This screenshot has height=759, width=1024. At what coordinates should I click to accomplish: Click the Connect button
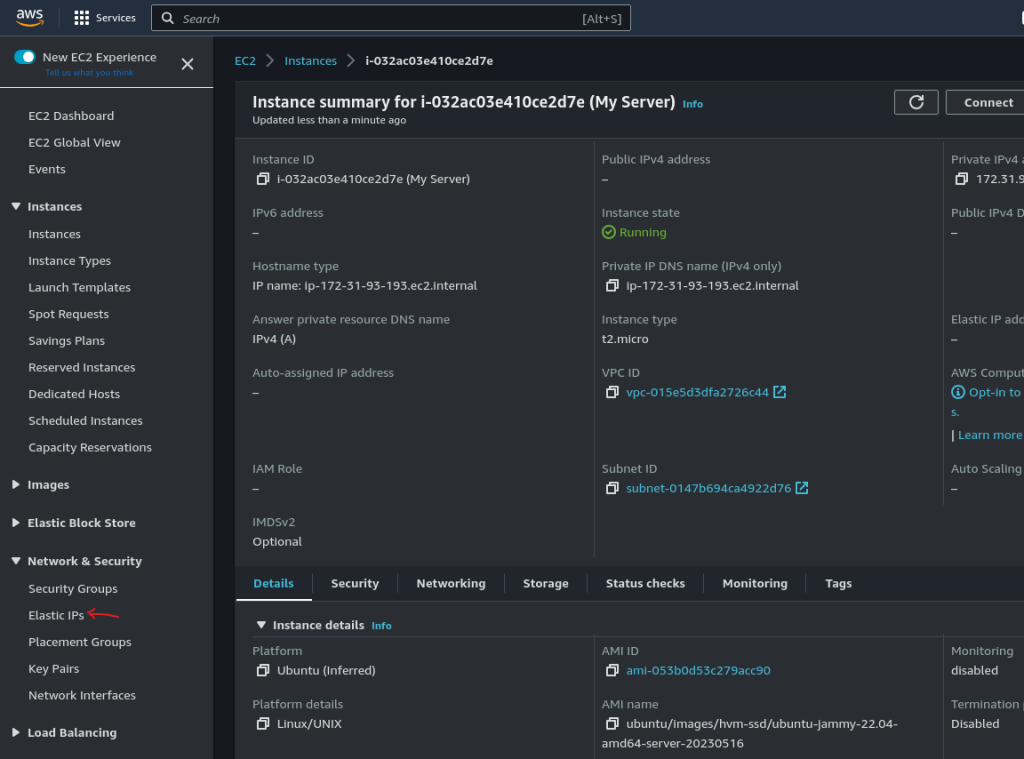coord(987,103)
